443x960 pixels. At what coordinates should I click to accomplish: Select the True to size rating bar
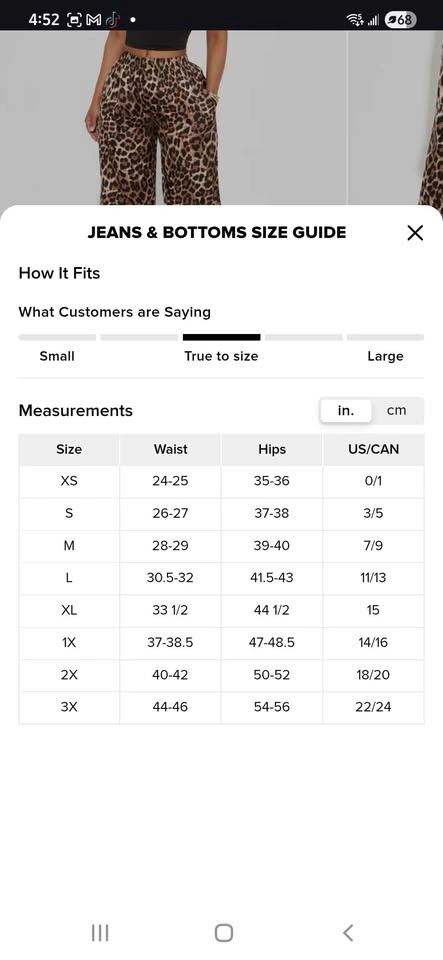point(222,337)
